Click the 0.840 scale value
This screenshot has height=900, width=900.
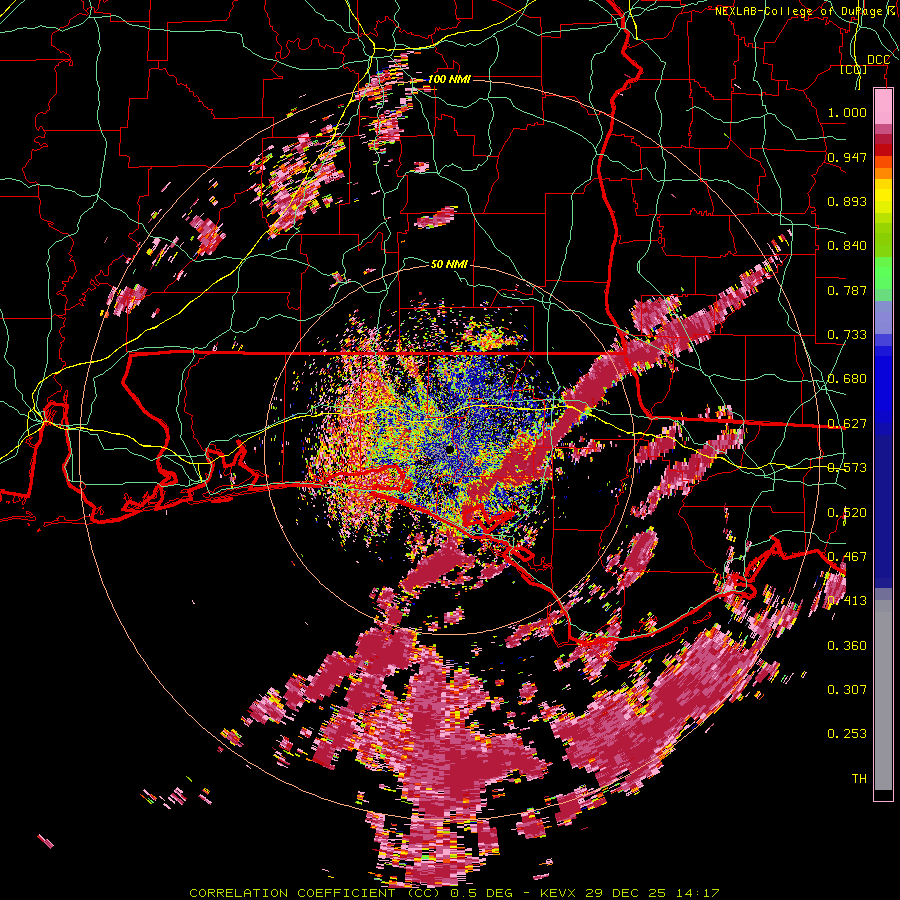pos(847,246)
